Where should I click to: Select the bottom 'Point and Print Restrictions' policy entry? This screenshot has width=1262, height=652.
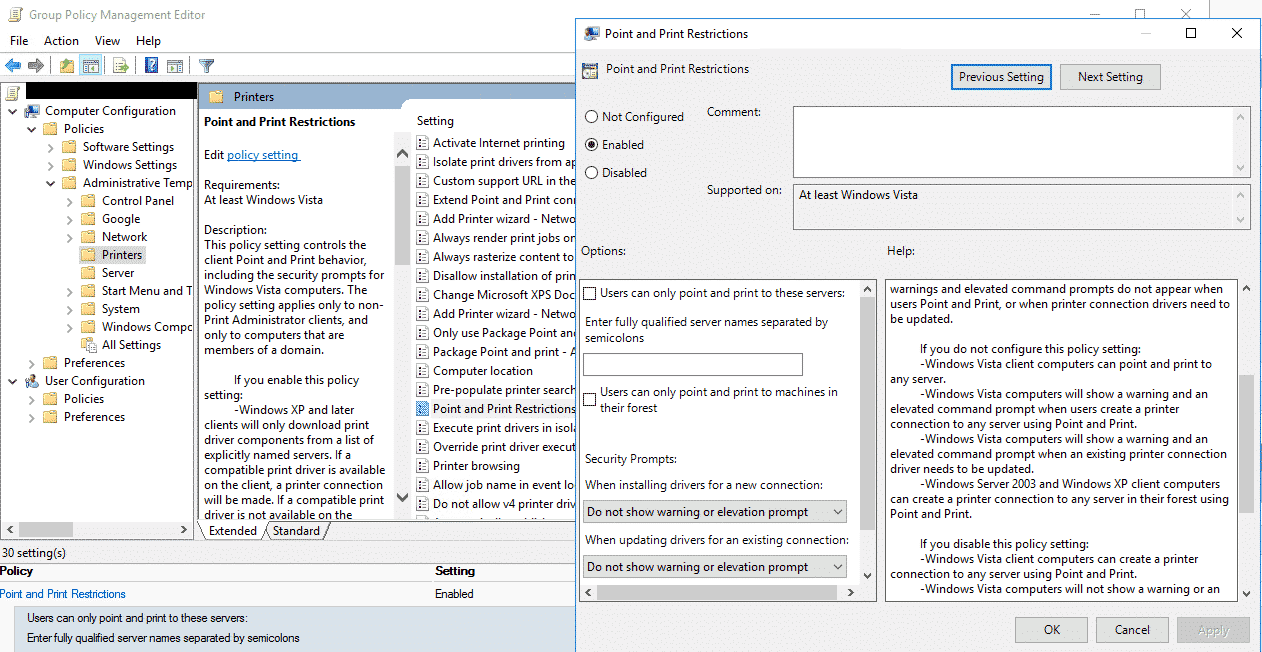click(x=63, y=594)
